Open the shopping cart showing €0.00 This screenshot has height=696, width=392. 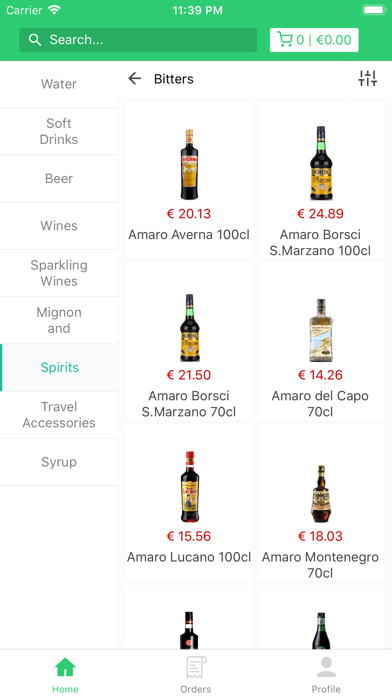tap(314, 40)
